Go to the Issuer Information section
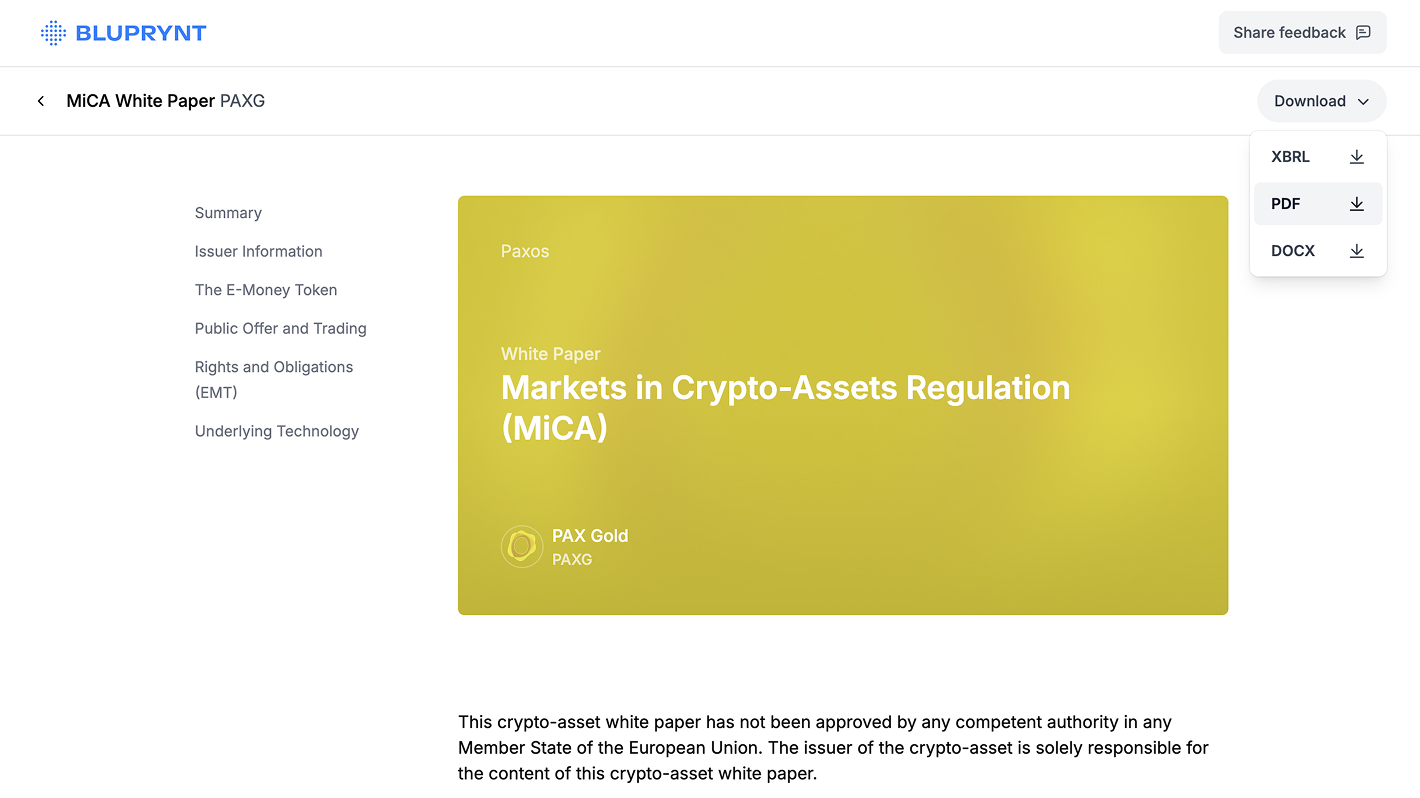The image size is (1420, 798). [259, 252]
